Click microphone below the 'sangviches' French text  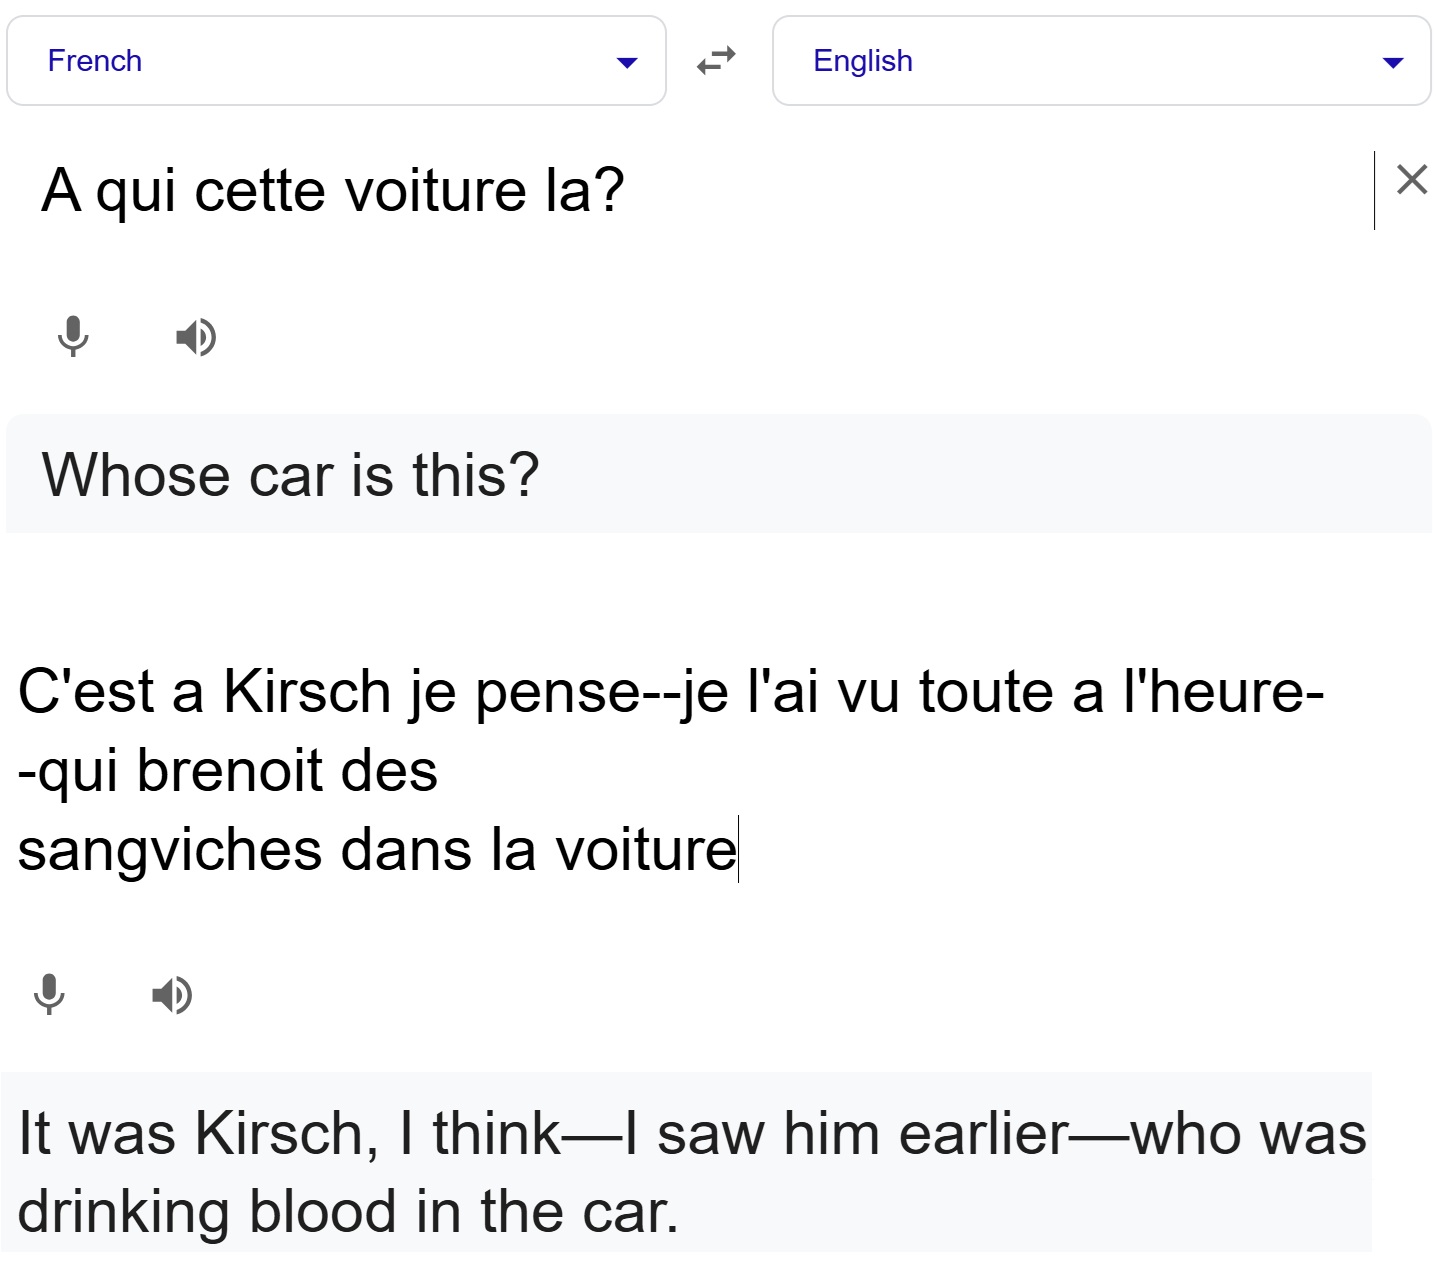coord(49,995)
